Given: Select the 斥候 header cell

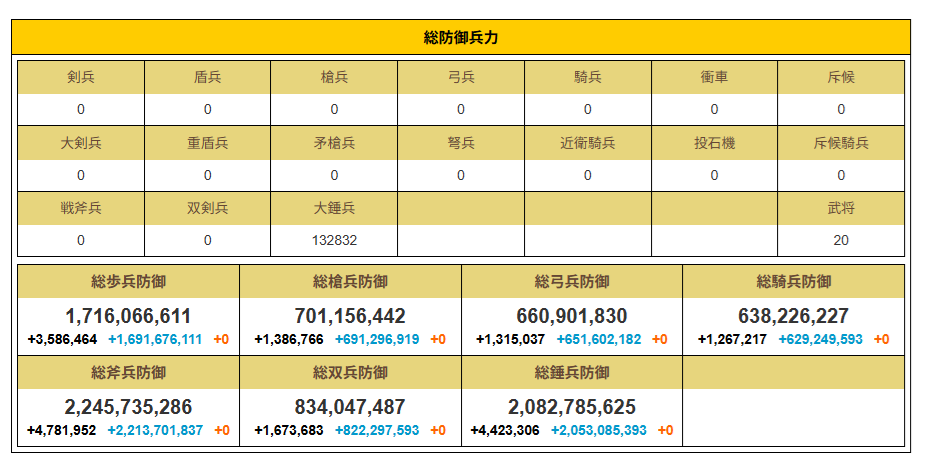Looking at the screenshot, I should pyautogui.click(x=841, y=77).
